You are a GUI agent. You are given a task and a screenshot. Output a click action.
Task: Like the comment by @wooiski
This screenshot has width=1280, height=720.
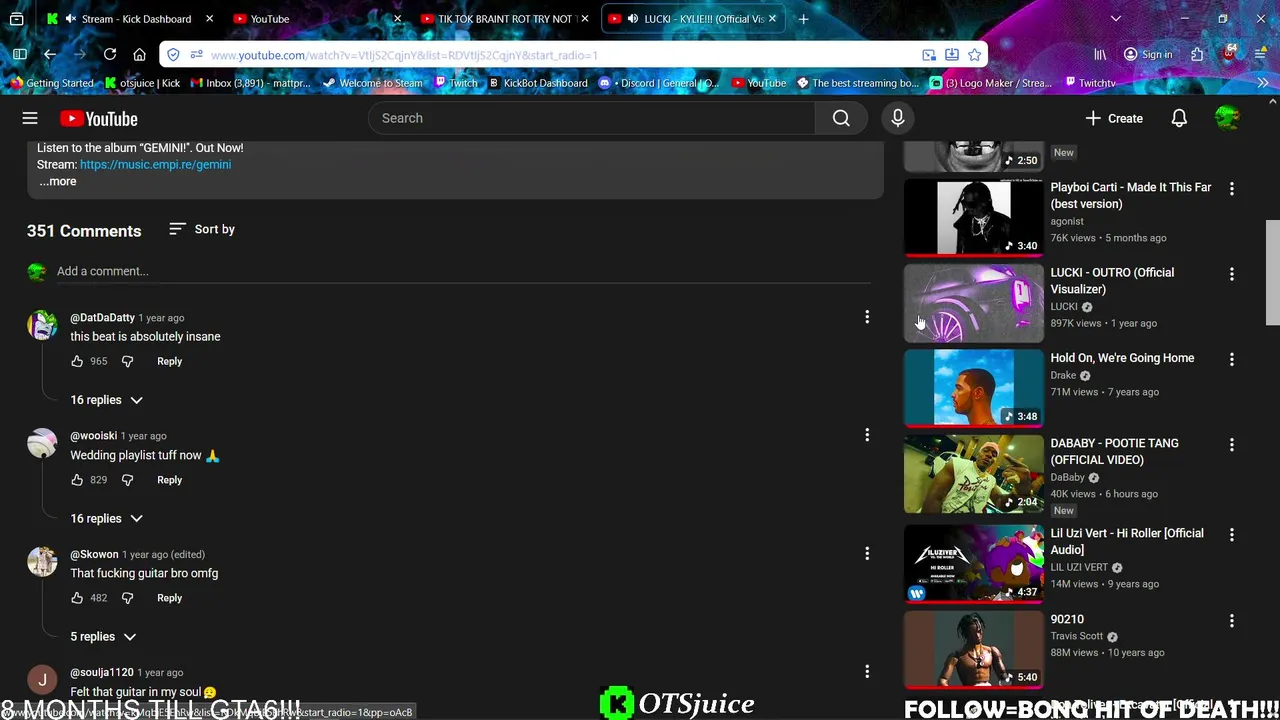(x=77, y=480)
